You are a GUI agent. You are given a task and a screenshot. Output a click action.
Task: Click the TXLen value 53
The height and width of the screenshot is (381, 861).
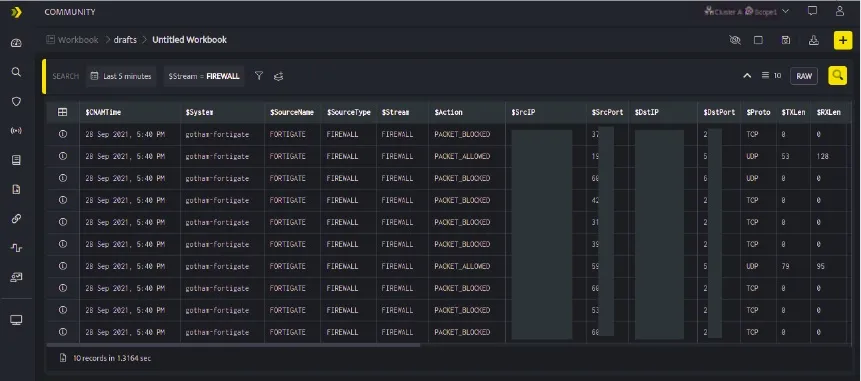click(x=786, y=156)
